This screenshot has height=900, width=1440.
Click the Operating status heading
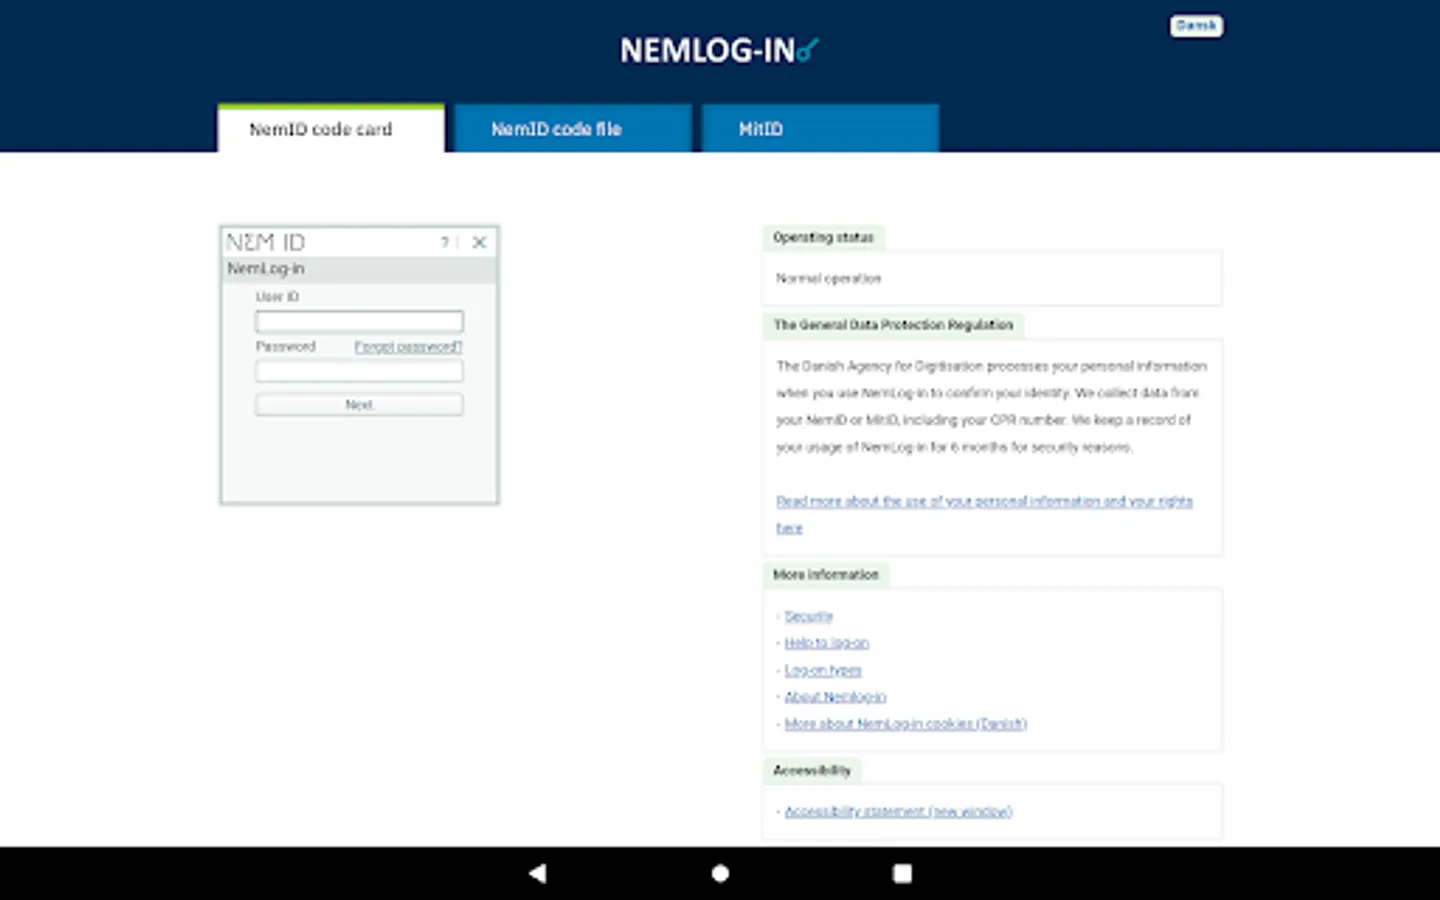(x=823, y=238)
